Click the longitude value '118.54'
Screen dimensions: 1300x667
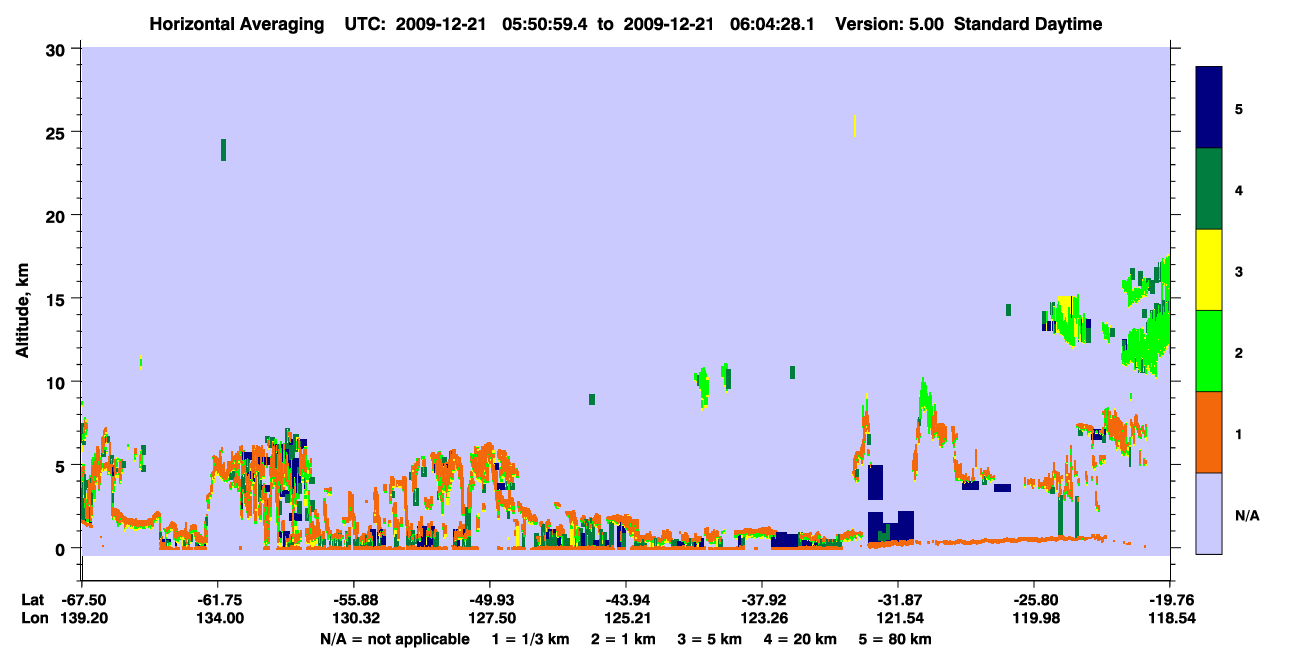point(1170,619)
